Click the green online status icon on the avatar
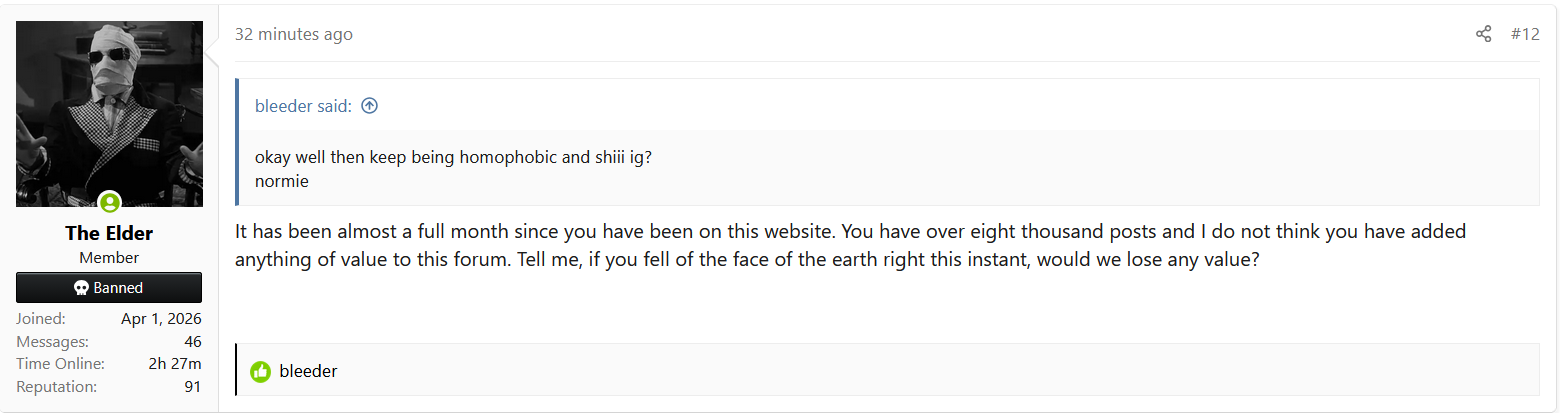 [x=109, y=203]
